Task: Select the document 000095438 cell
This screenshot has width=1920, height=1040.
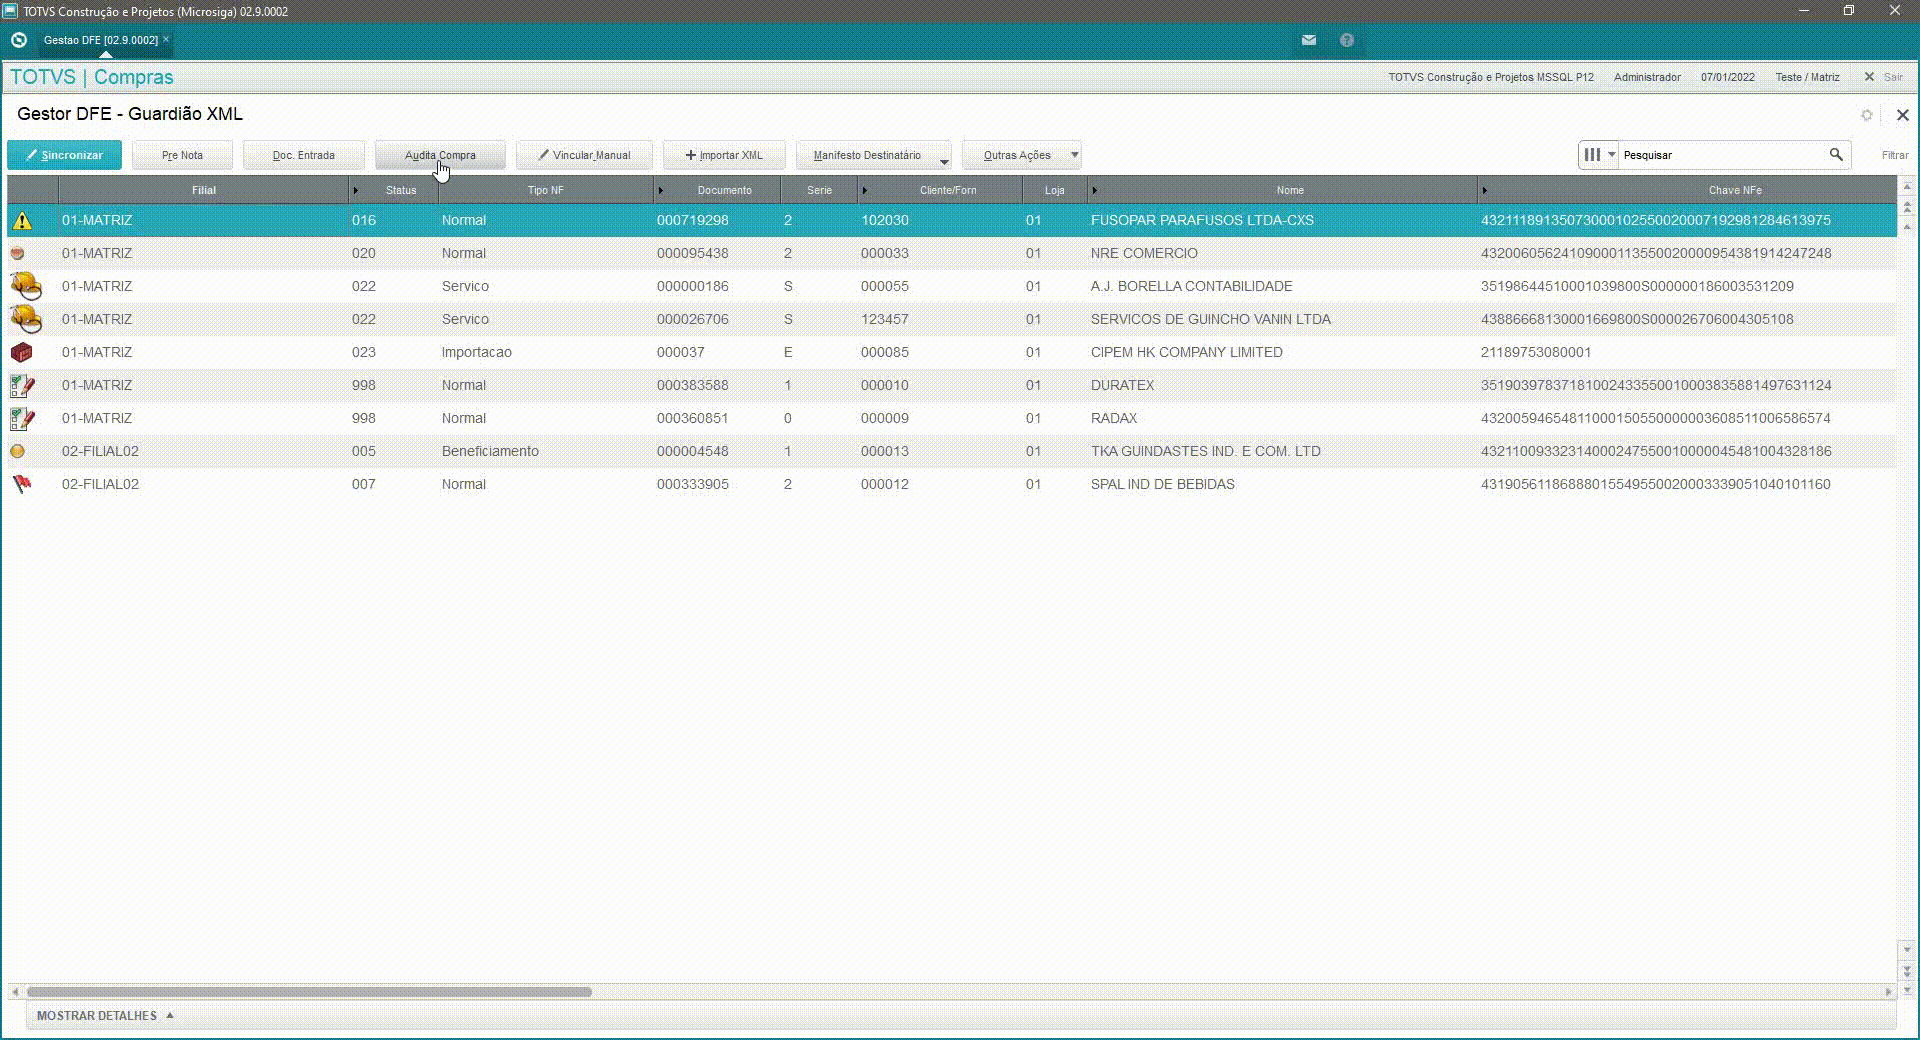Action: [692, 253]
